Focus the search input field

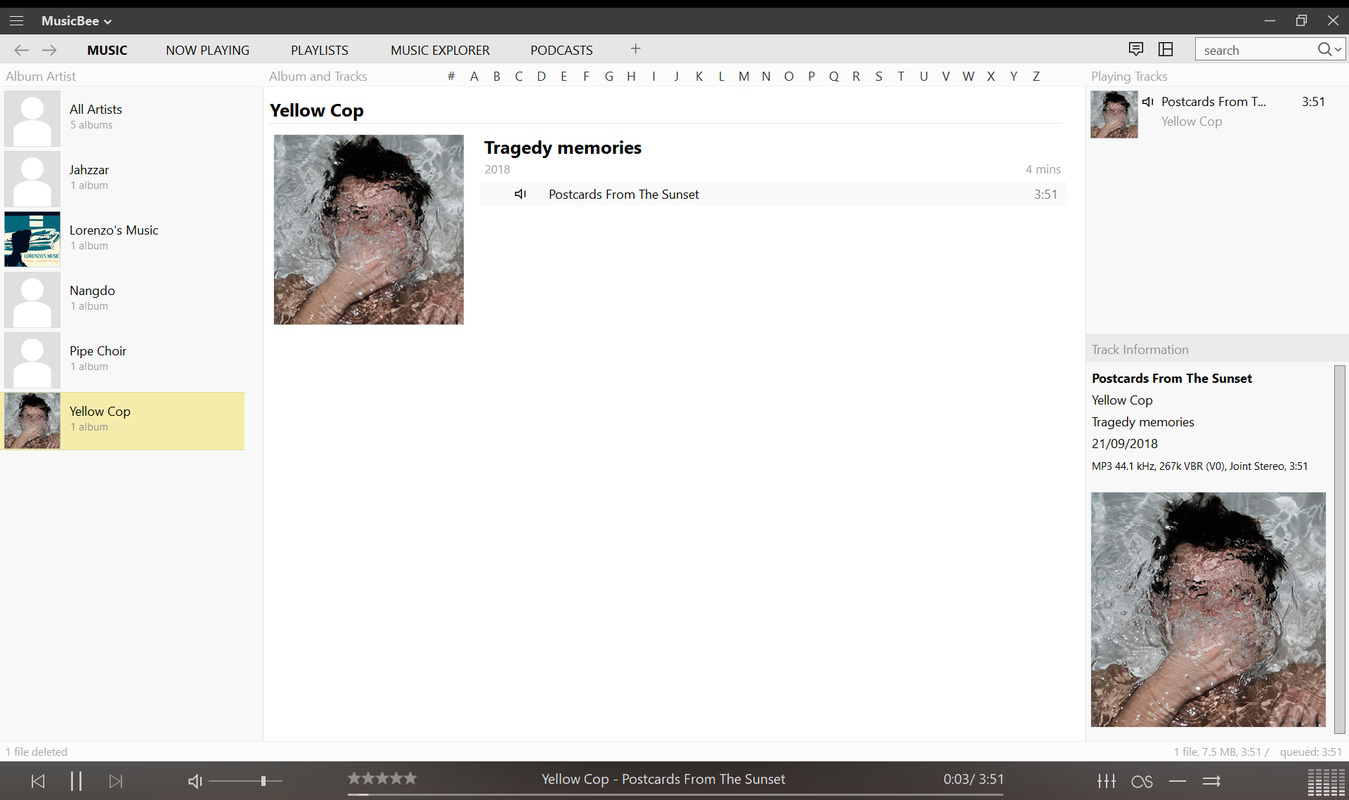tap(1258, 50)
